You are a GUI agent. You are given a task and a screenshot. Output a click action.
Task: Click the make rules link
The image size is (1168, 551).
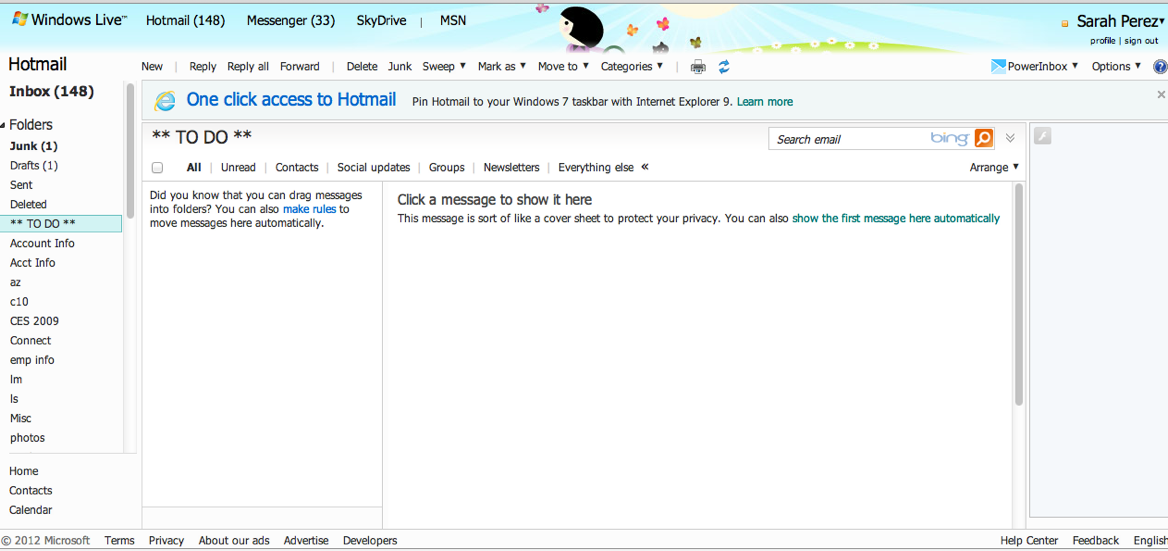(x=309, y=209)
